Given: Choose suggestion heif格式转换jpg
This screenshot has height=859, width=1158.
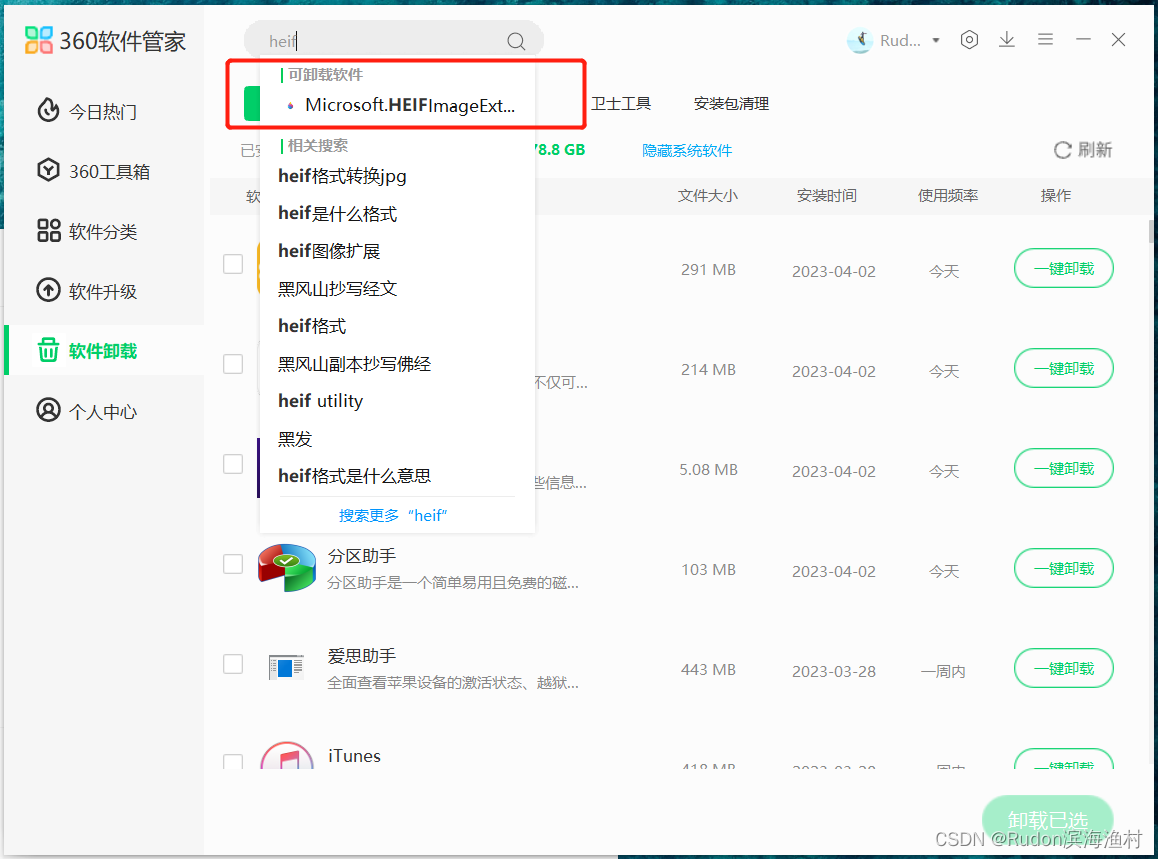Looking at the screenshot, I should point(342,177).
